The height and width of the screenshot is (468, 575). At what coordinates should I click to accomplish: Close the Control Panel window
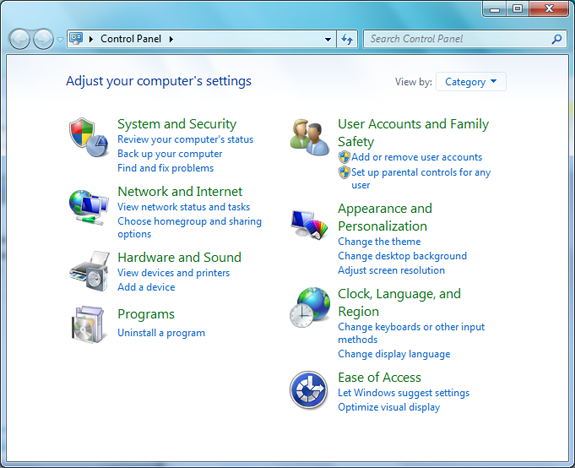pos(549,9)
